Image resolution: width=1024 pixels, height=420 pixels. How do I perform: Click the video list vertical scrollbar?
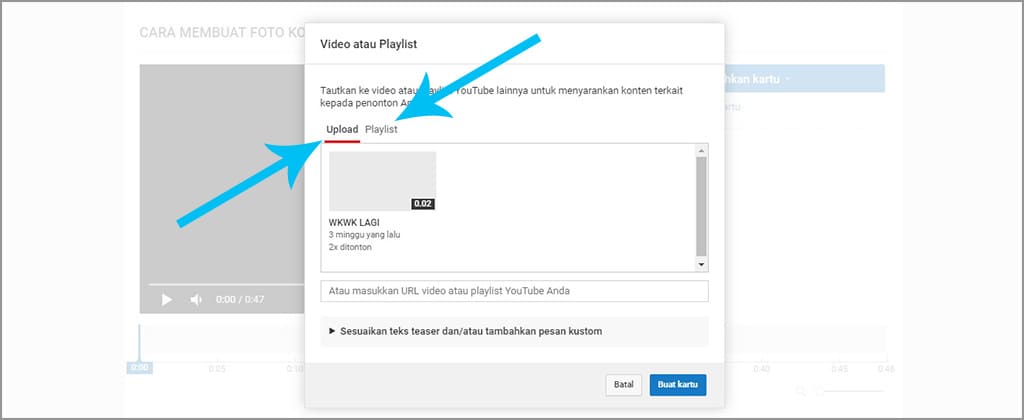tap(701, 205)
